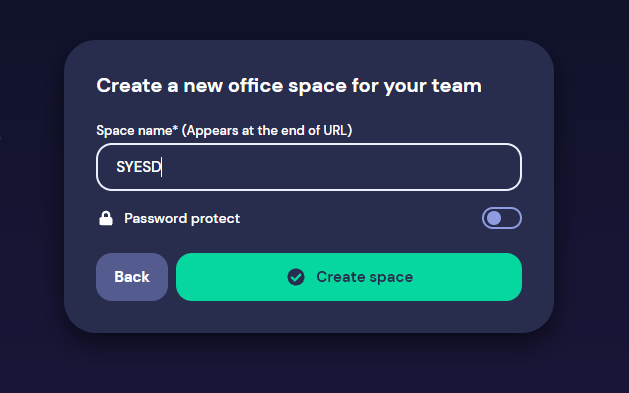Viewport: 629px width, 393px height.
Task: Click the Appears at the end of URL hint
Action: click(267, 130)
